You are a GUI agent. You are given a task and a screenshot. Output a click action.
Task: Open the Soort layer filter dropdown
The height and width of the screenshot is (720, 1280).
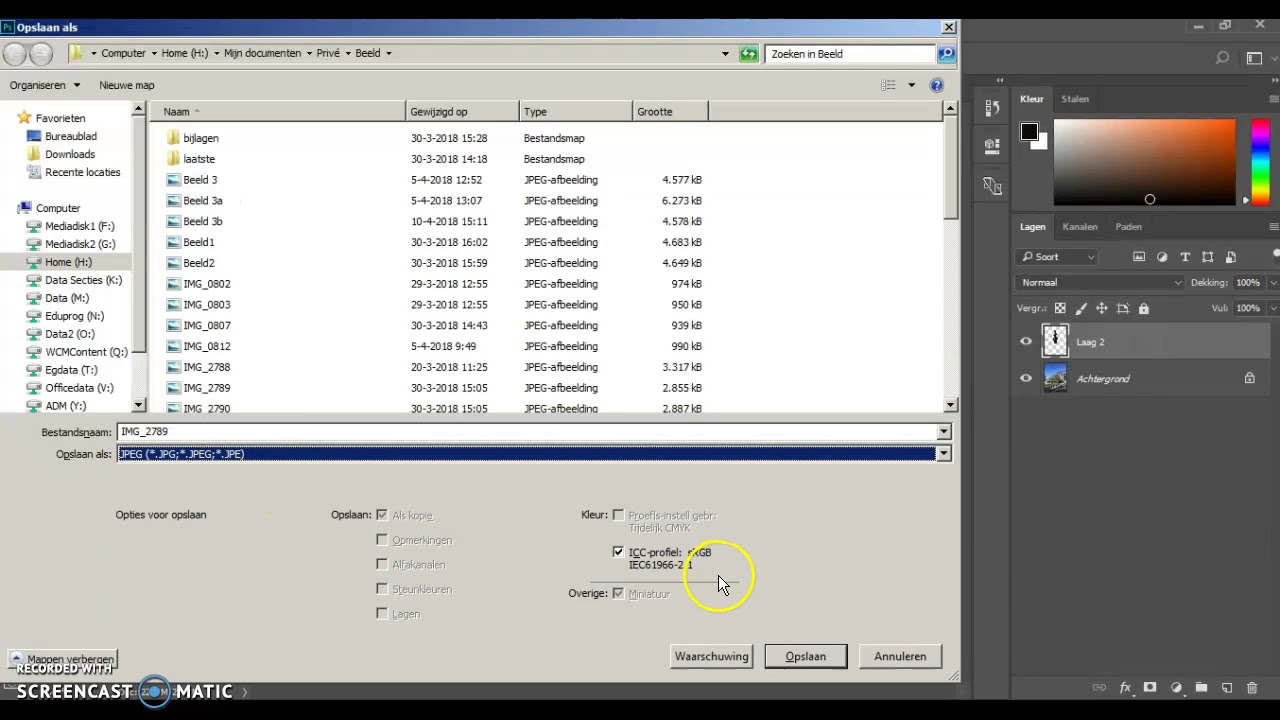(1057, 257)
